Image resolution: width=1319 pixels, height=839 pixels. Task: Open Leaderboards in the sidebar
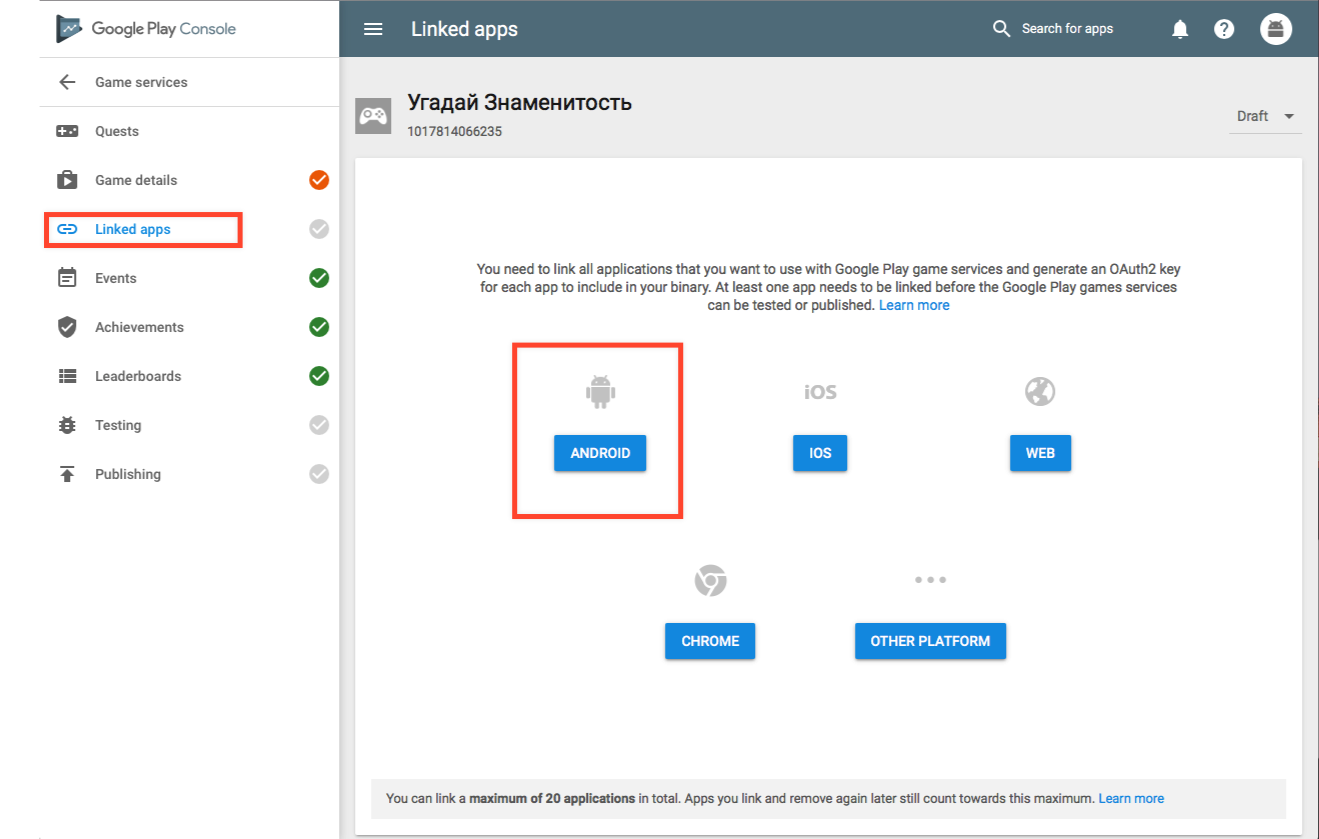coord(138,376)
